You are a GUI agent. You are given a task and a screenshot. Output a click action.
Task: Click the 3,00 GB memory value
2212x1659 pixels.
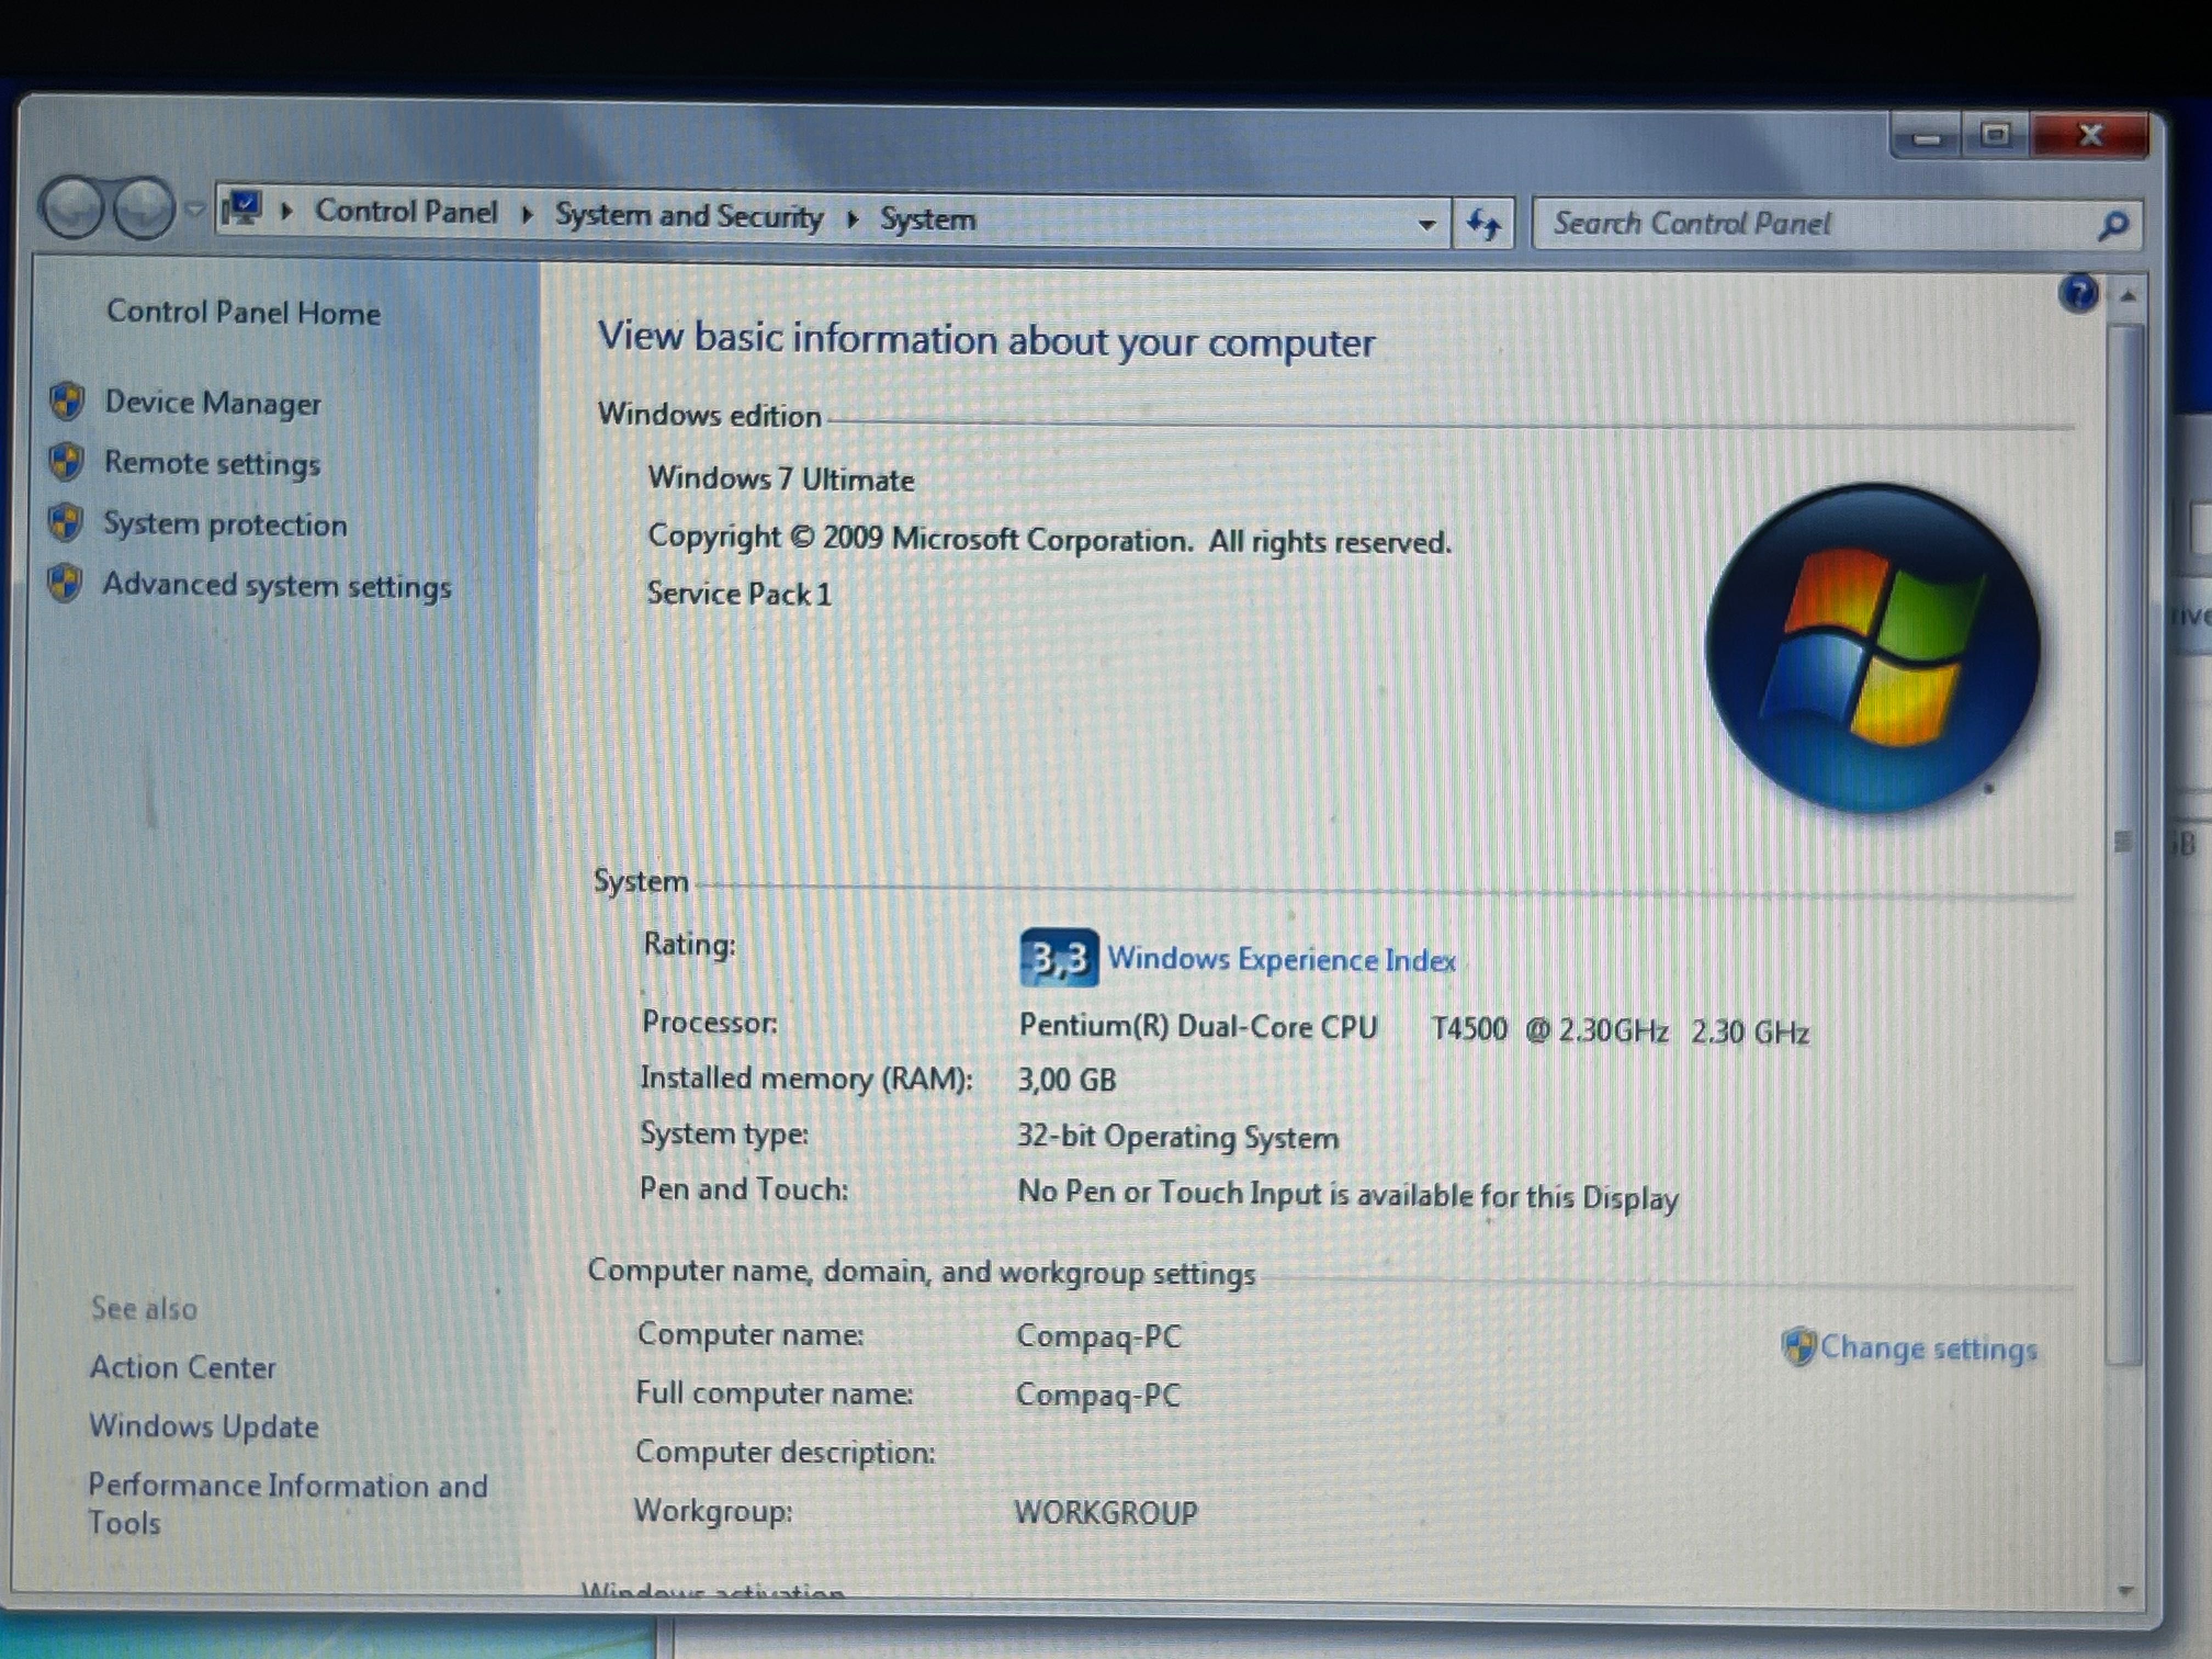coord(1067,1080)
